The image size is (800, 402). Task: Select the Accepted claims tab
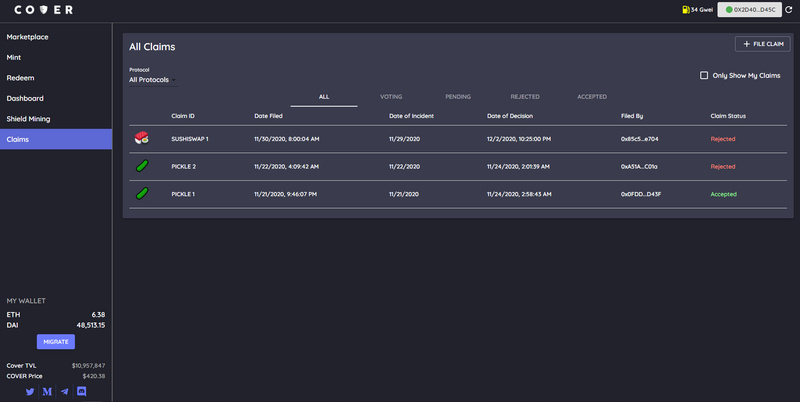tap(592, 96)
